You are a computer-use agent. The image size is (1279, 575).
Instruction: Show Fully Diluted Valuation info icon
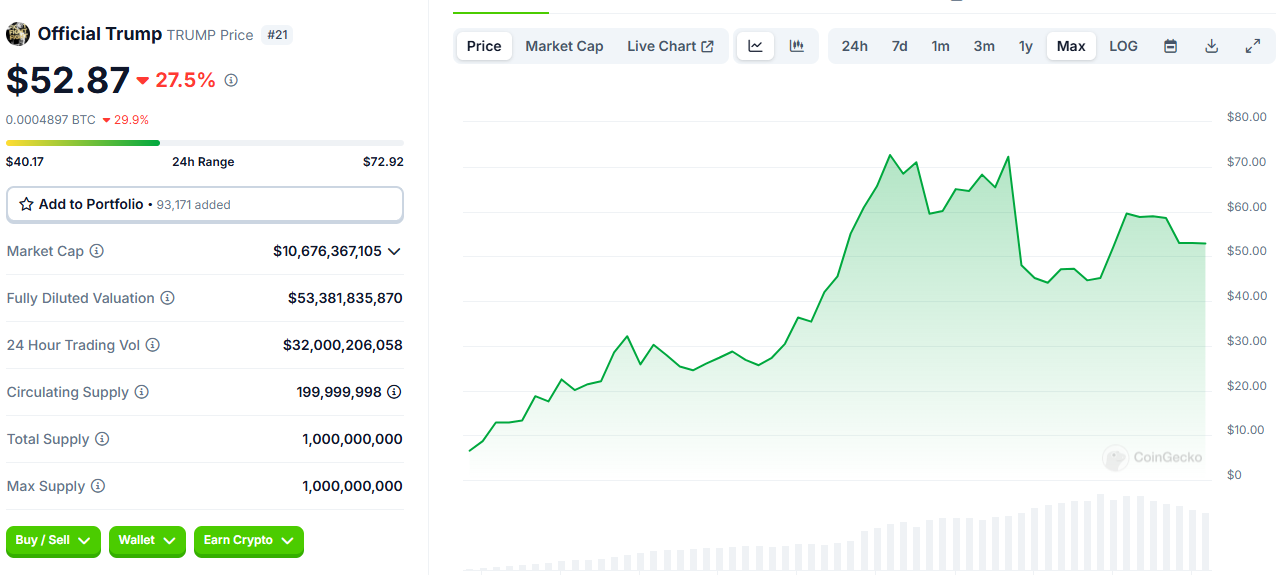168,298
